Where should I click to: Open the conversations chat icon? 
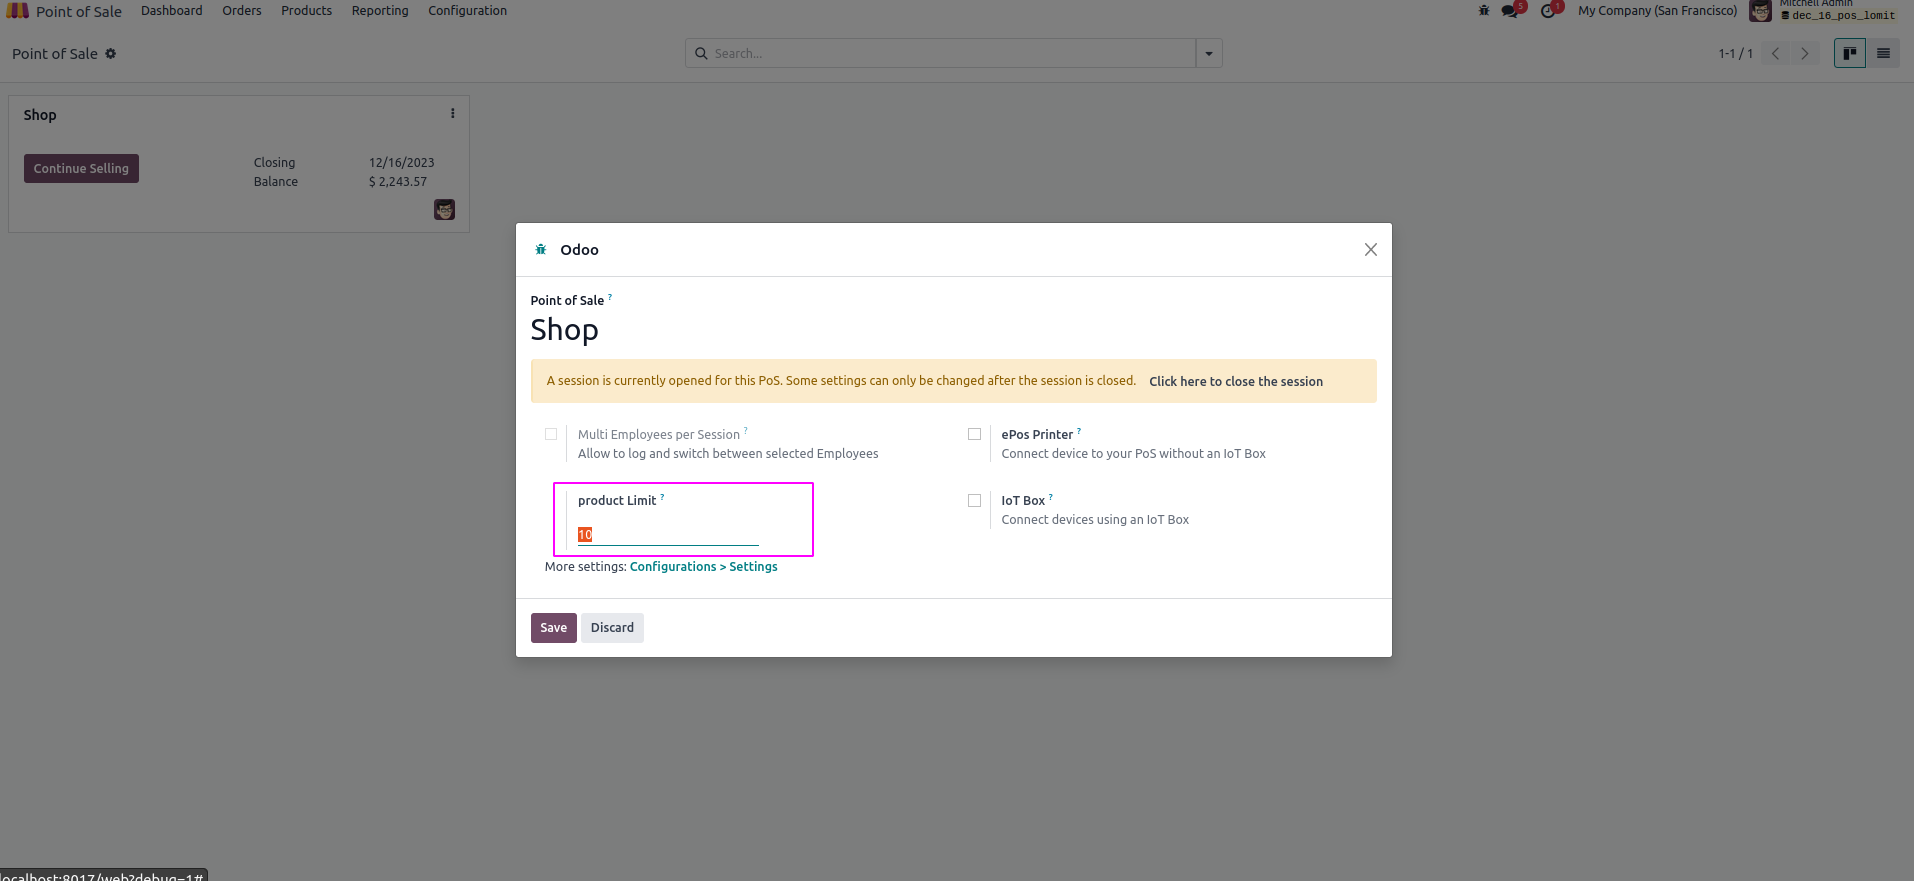(1510, 11)
